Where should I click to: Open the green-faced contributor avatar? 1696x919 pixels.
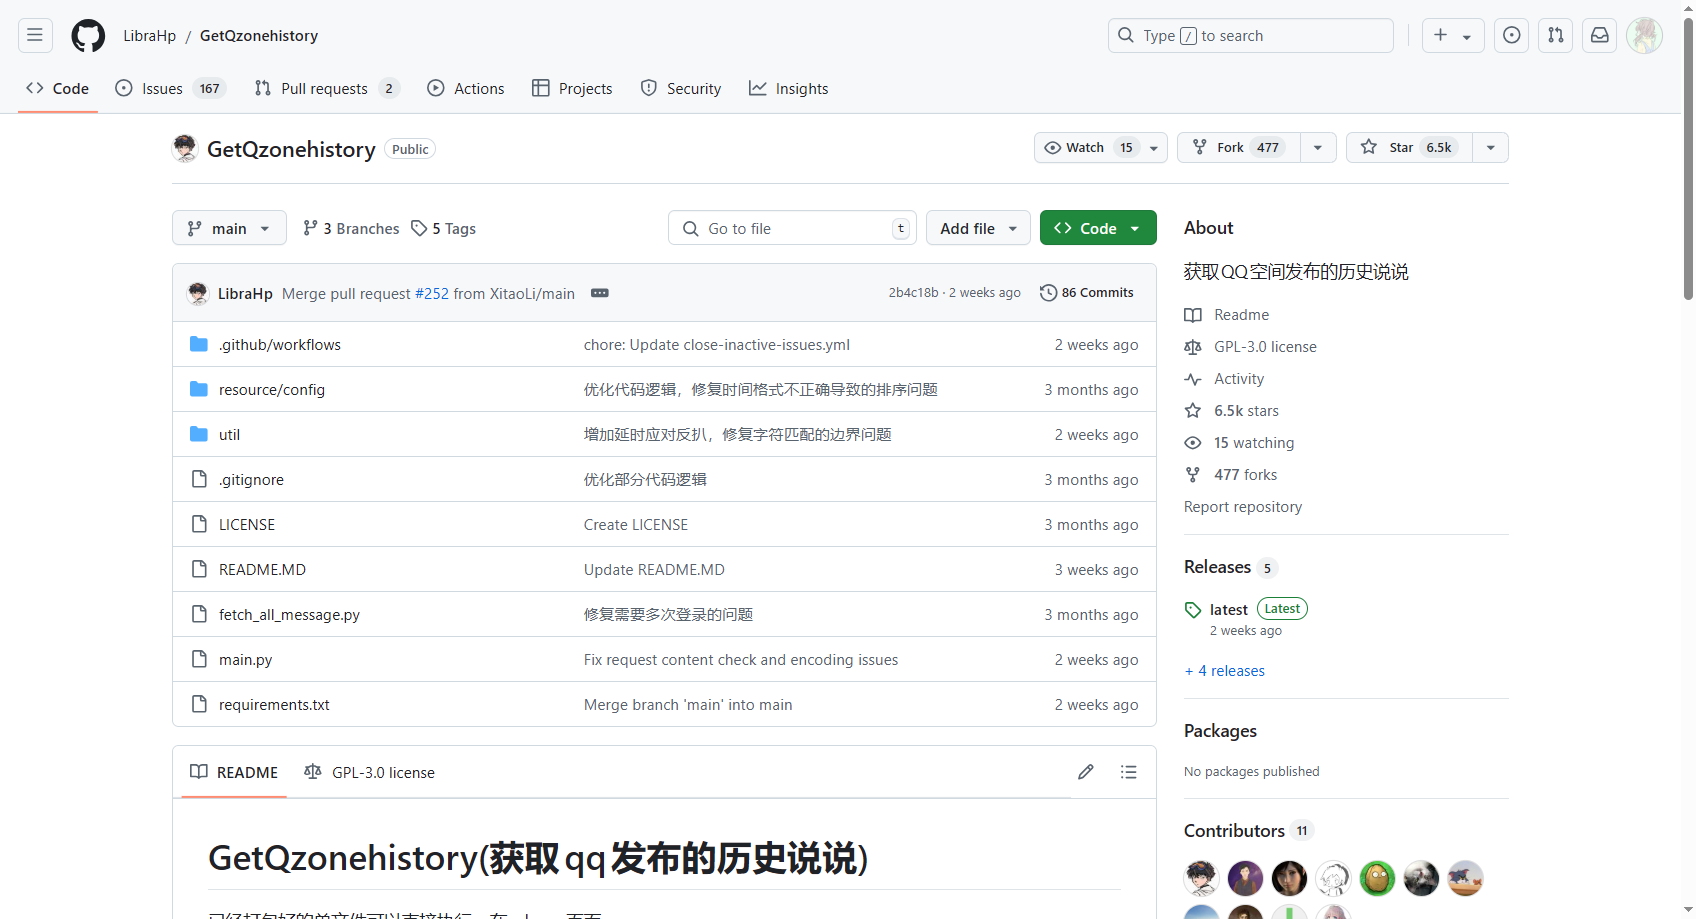pyautogui.click(x=1377, y=878)
